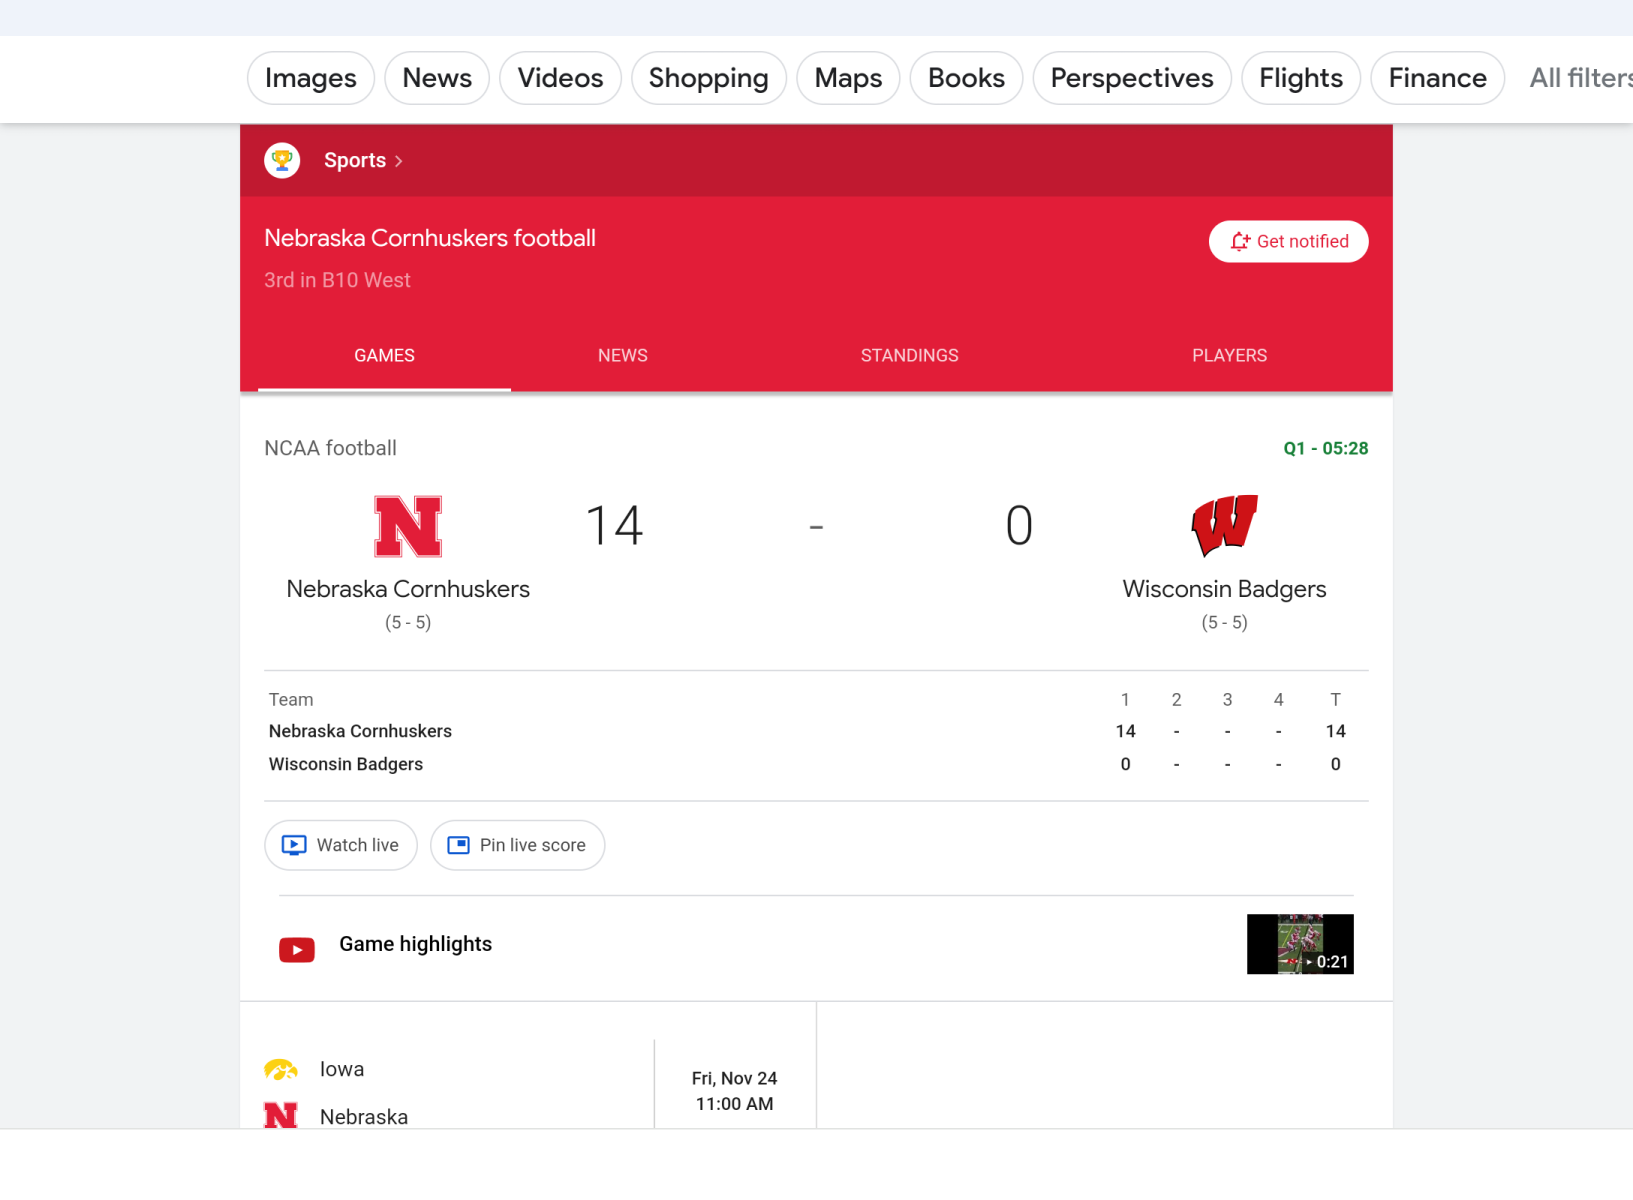The image size is (1633, 1200).
Task: Open the Perspectives search filter
Action: (x=1131, y=78)
